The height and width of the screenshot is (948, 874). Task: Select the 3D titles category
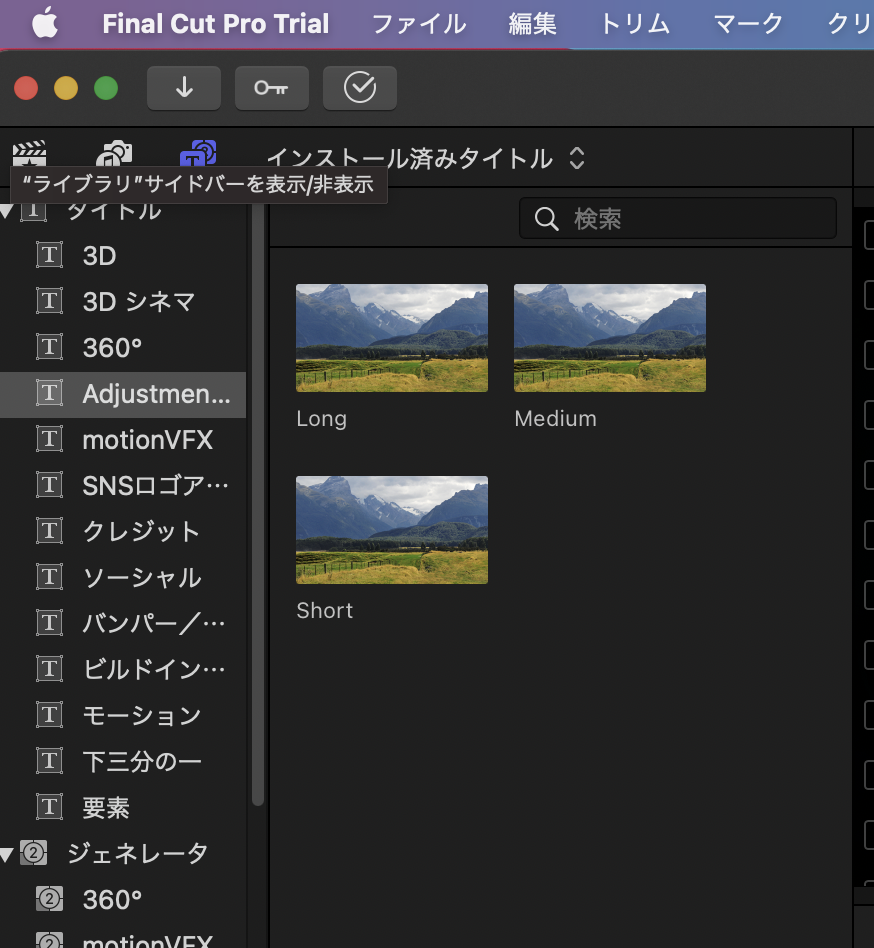tap(123, 256)
